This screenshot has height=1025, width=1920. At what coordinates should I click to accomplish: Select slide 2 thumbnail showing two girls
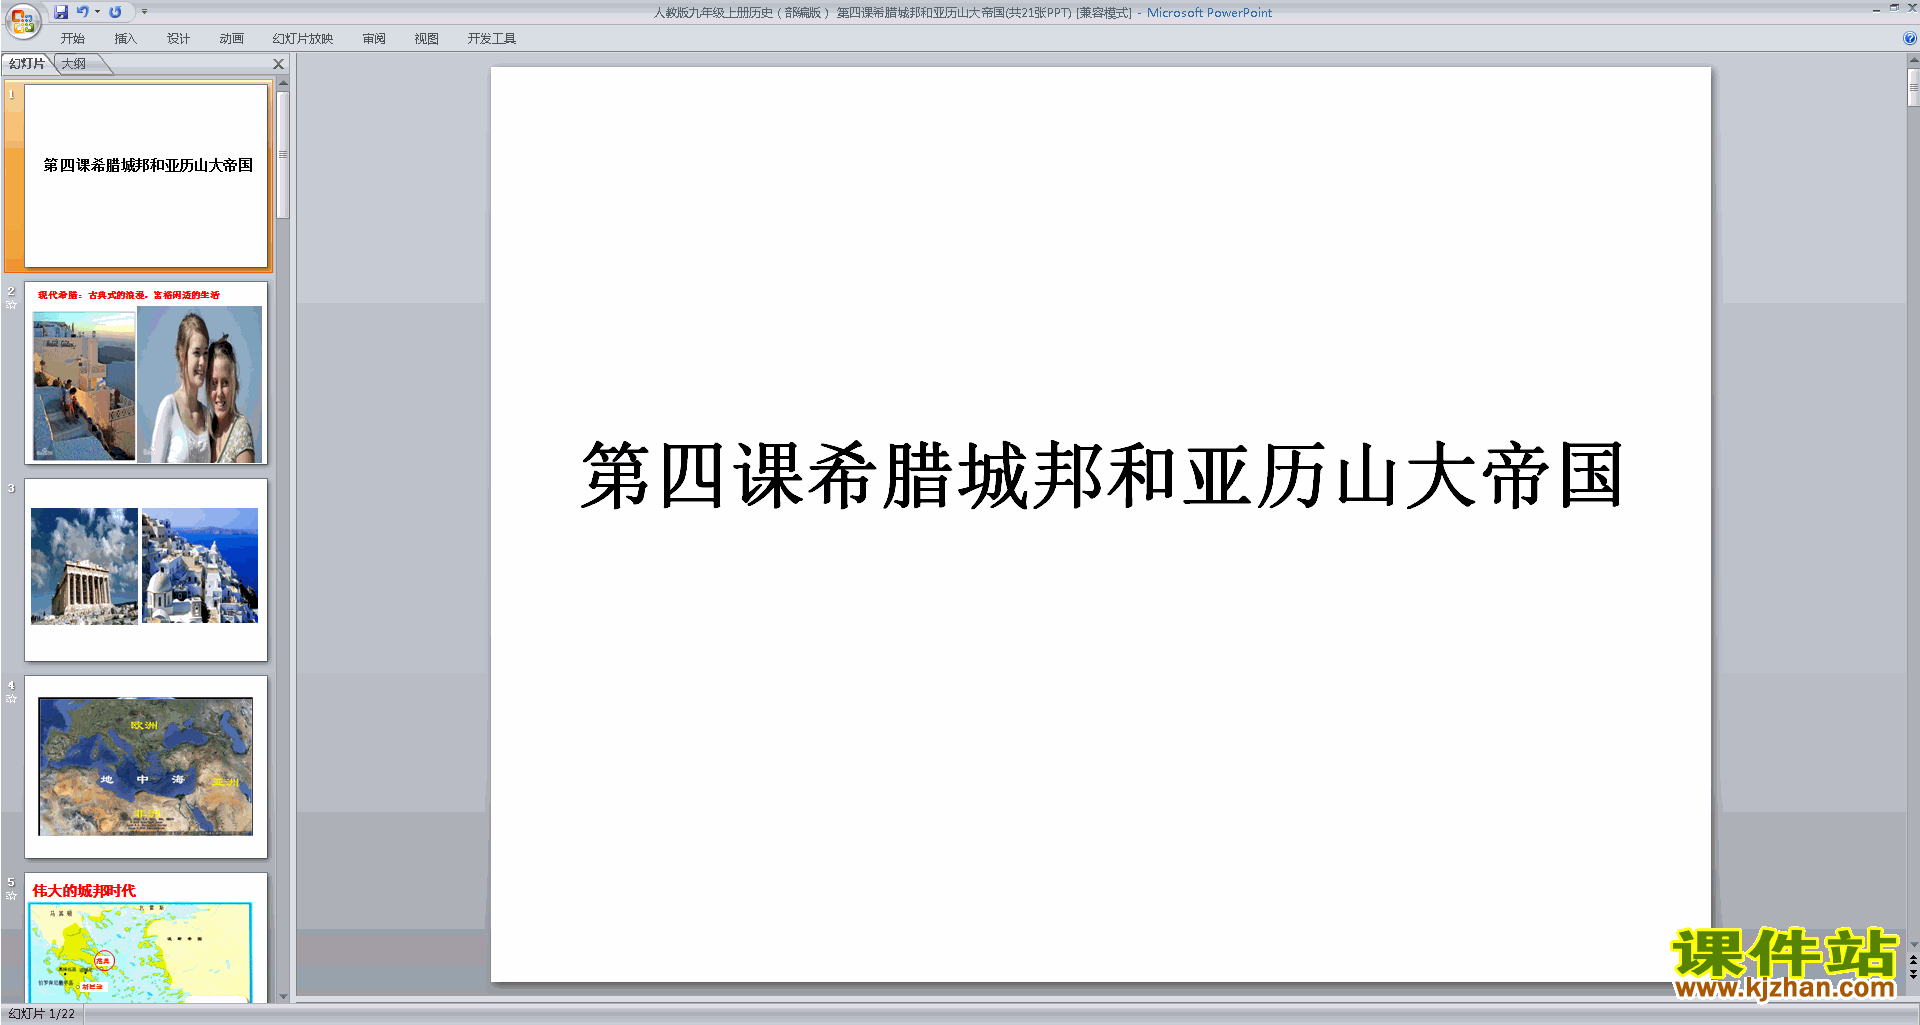tap(146, 372)
